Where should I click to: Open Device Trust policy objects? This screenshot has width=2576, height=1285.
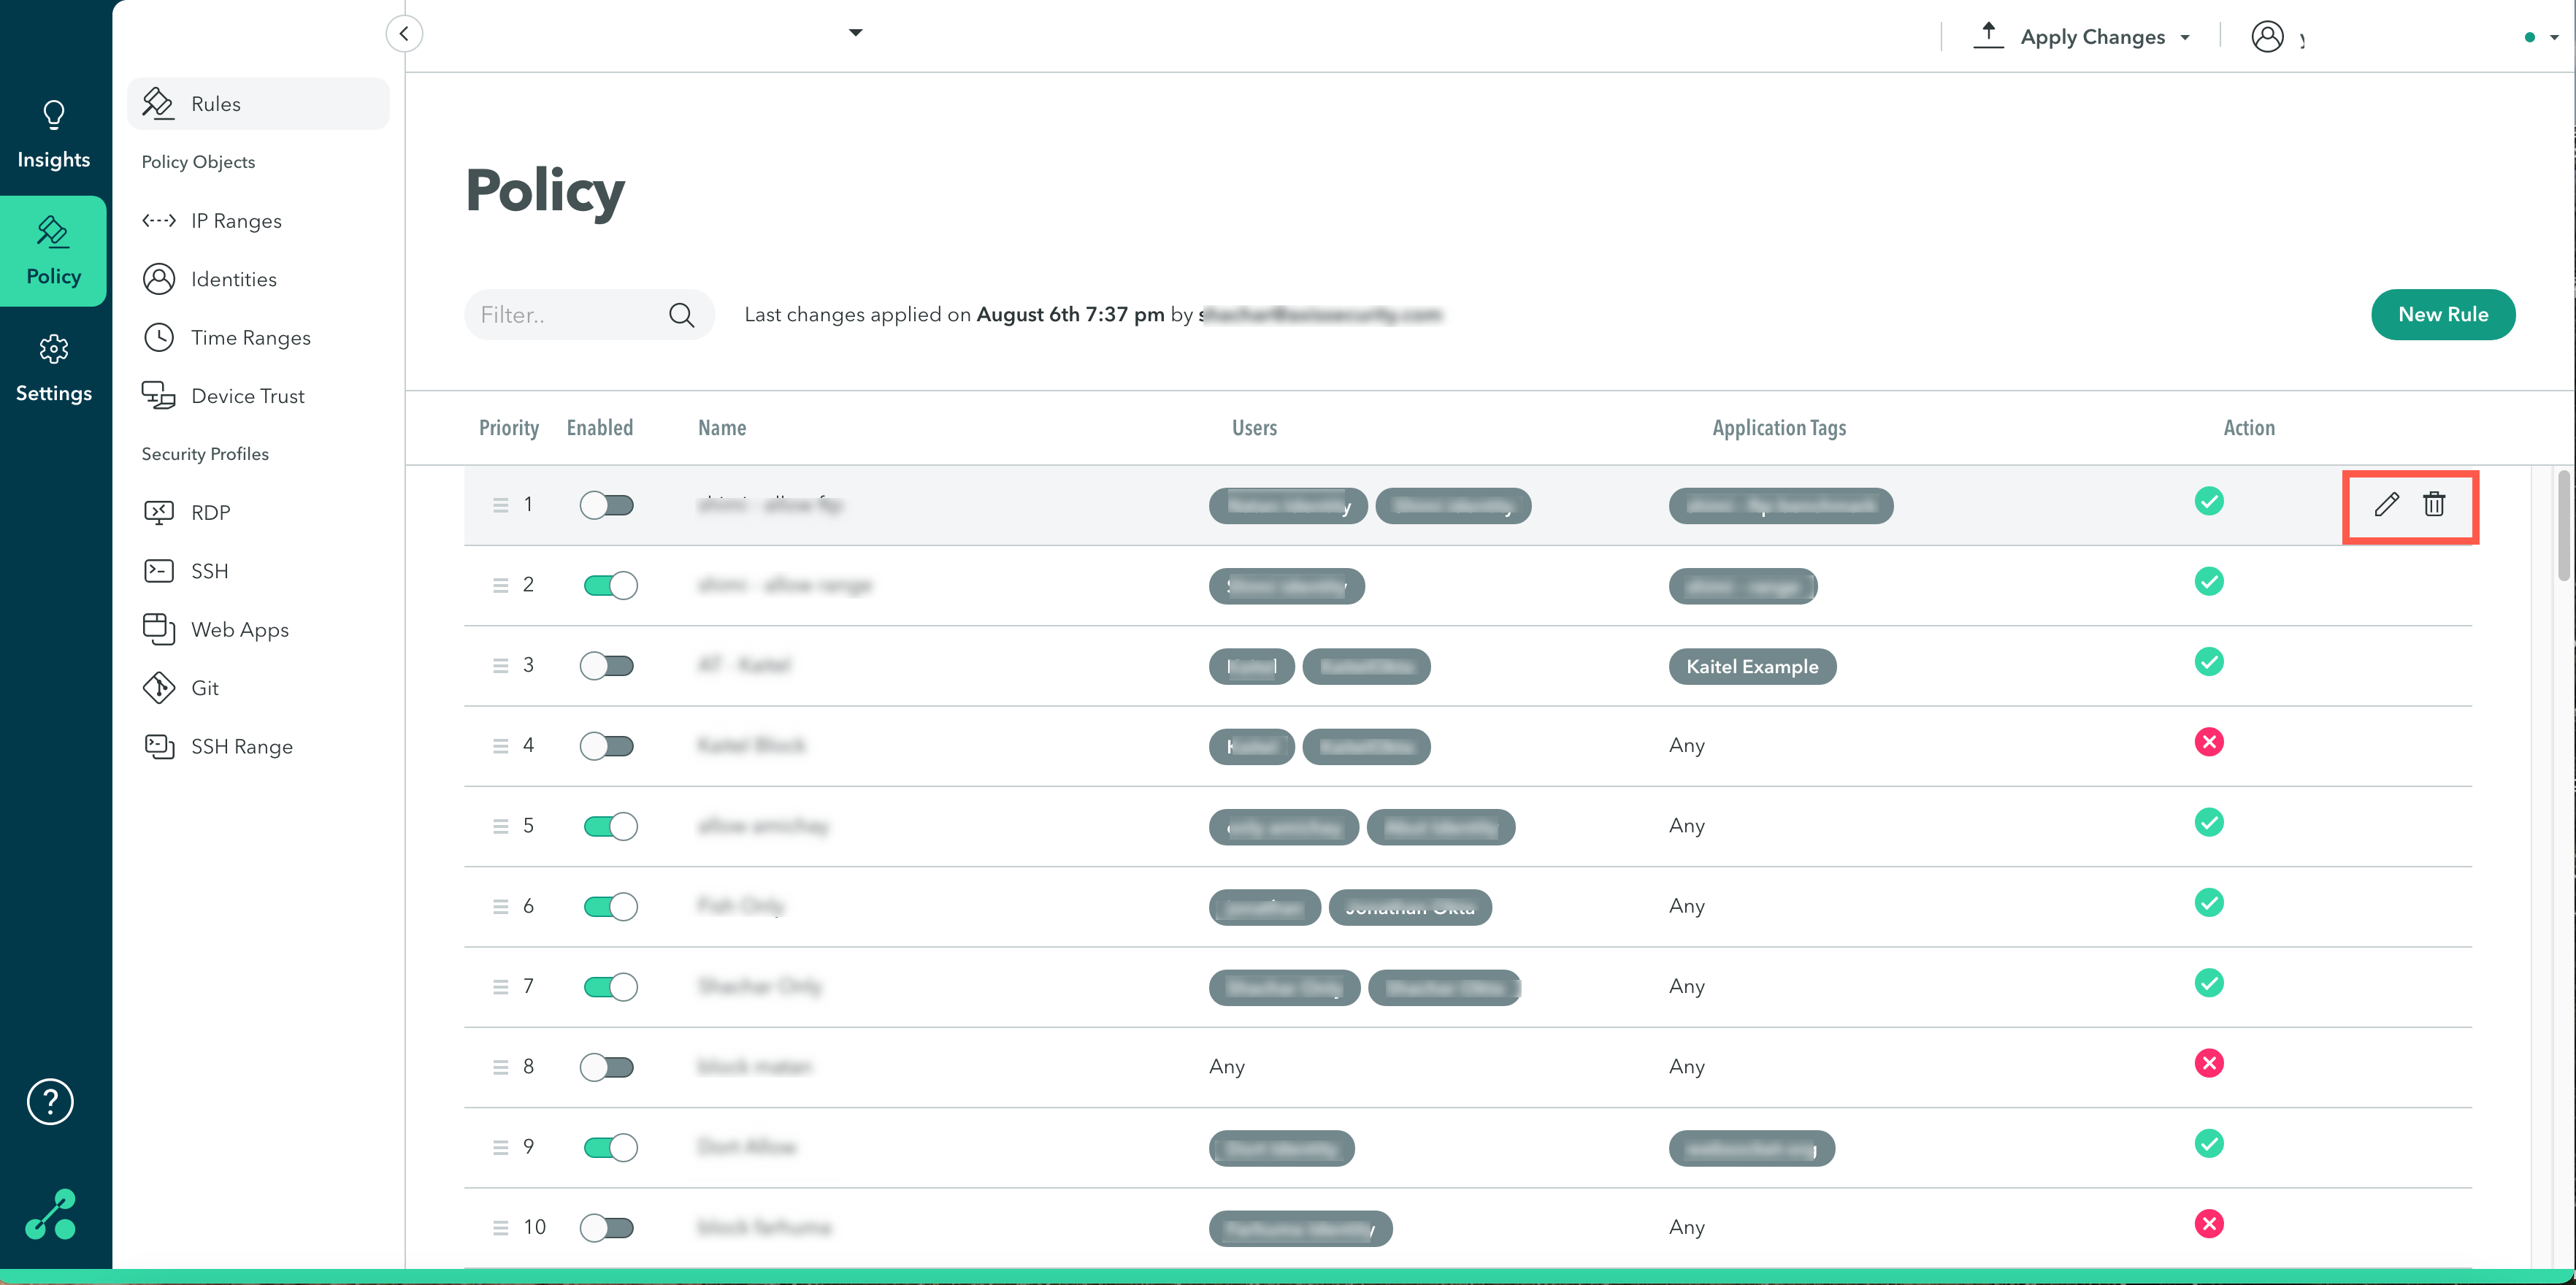tap(247, 396)
